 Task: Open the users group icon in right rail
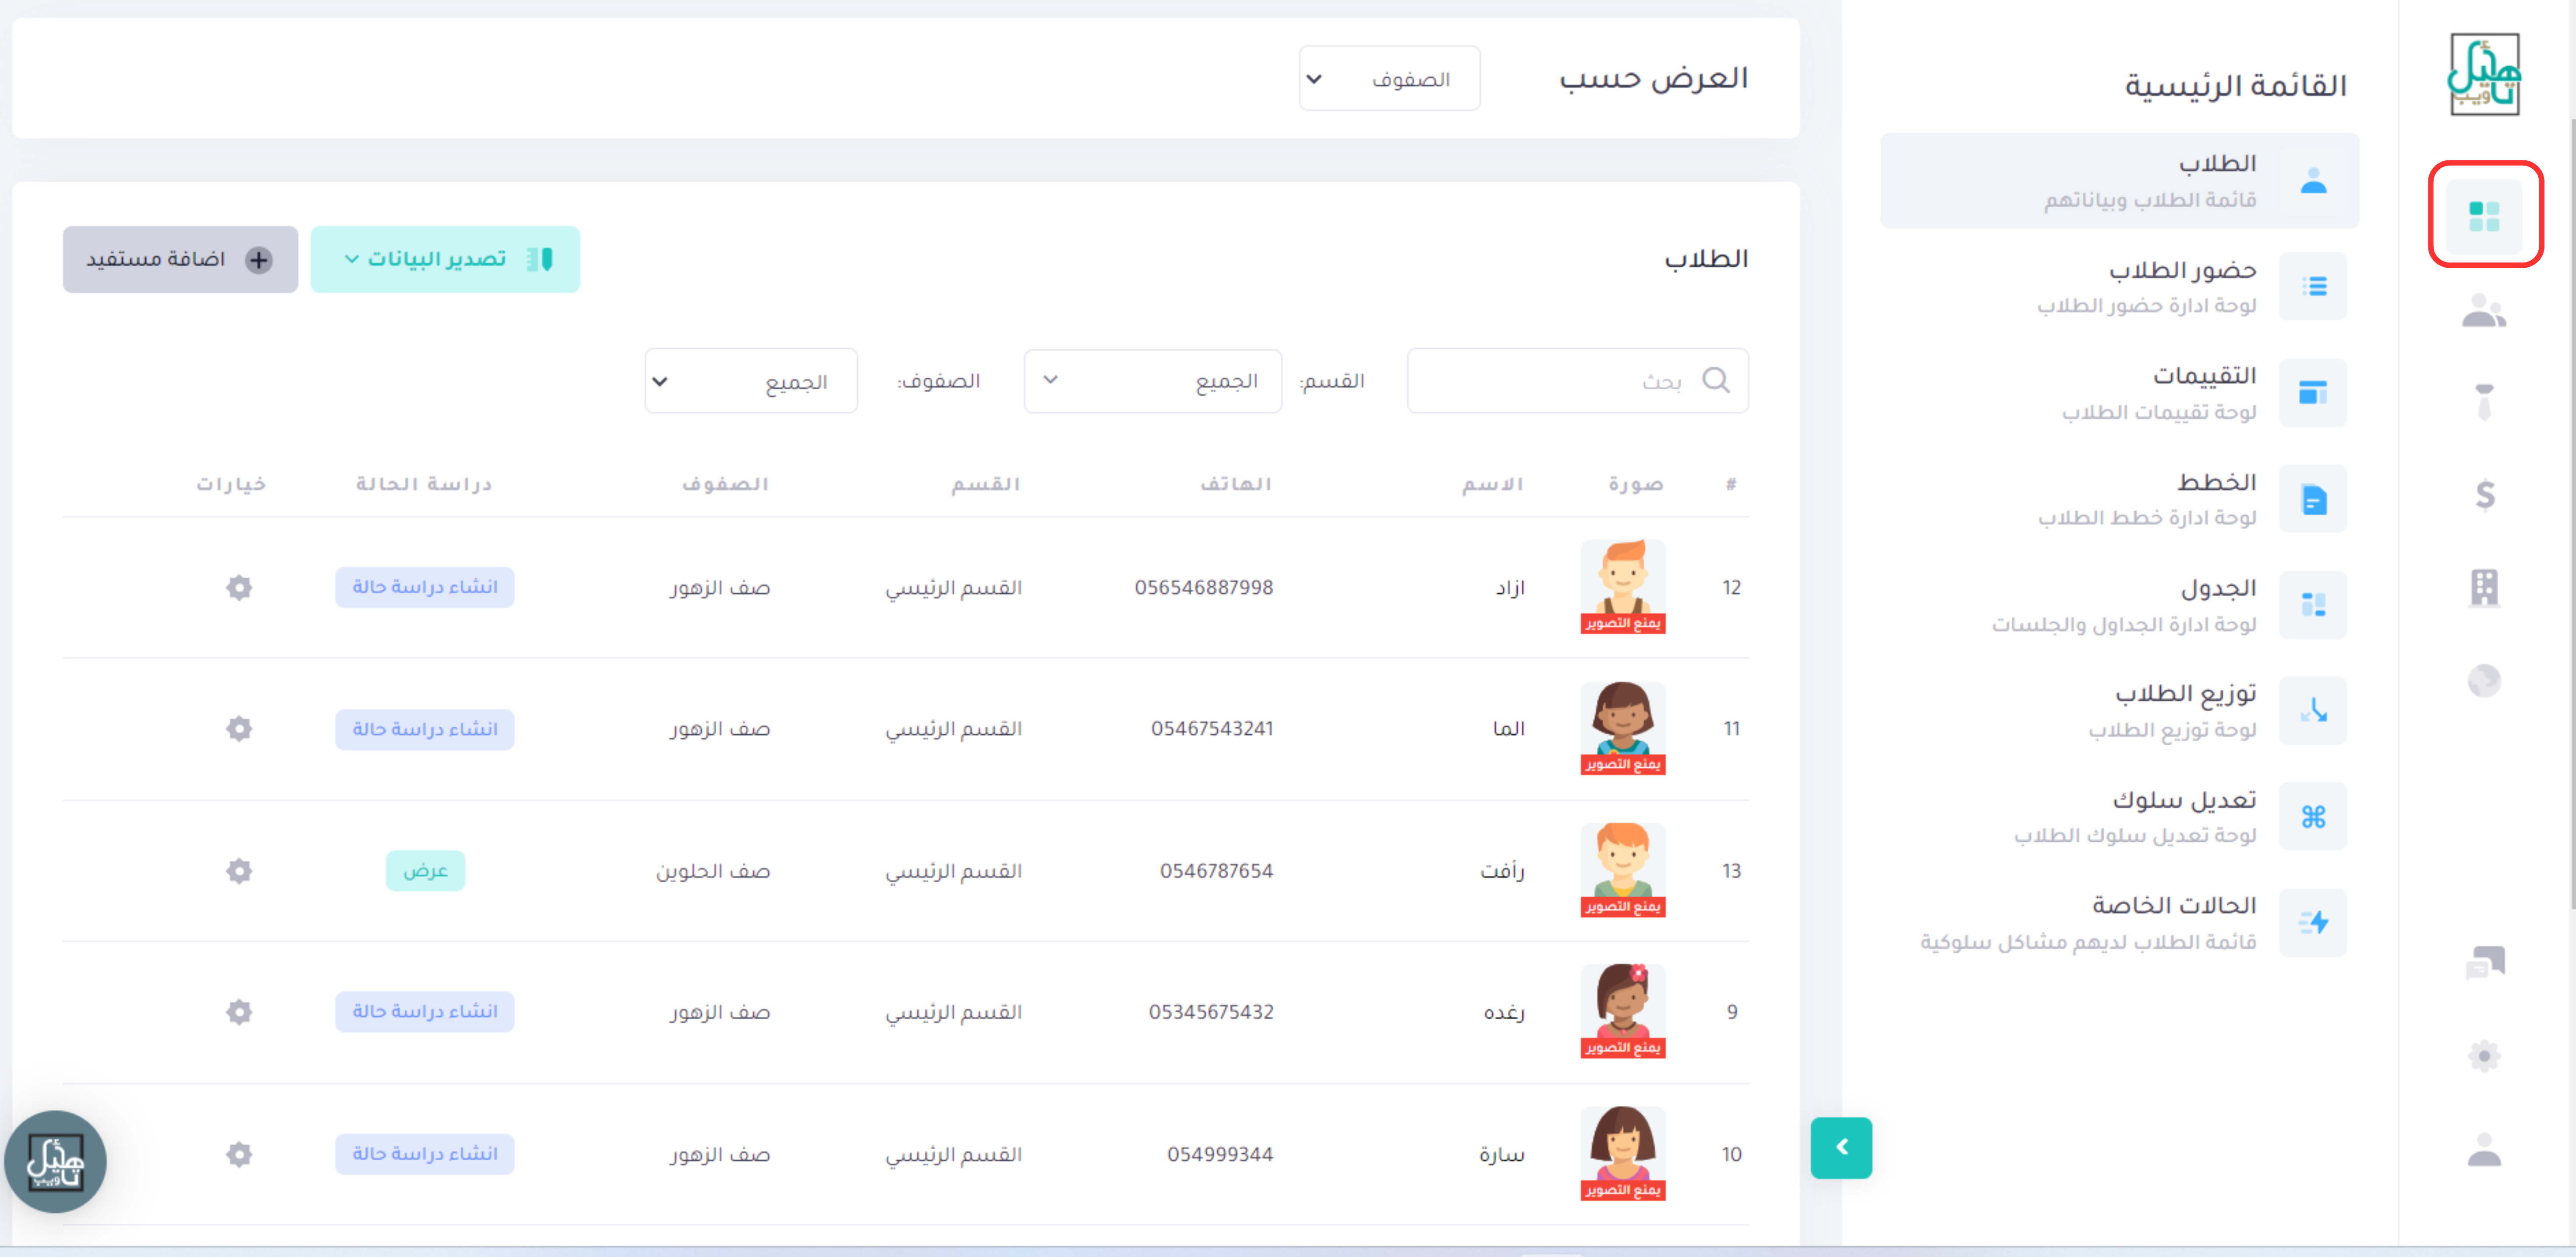pos(2484,310)
